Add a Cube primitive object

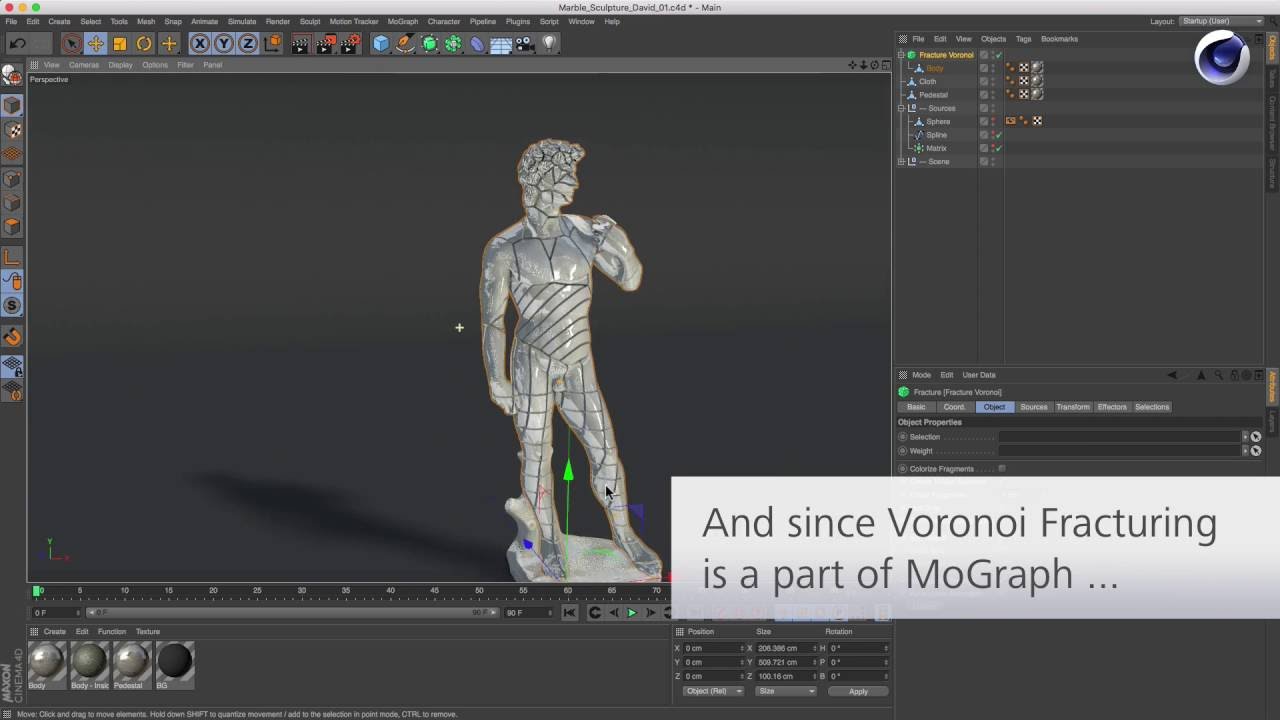tap(381, 43)
